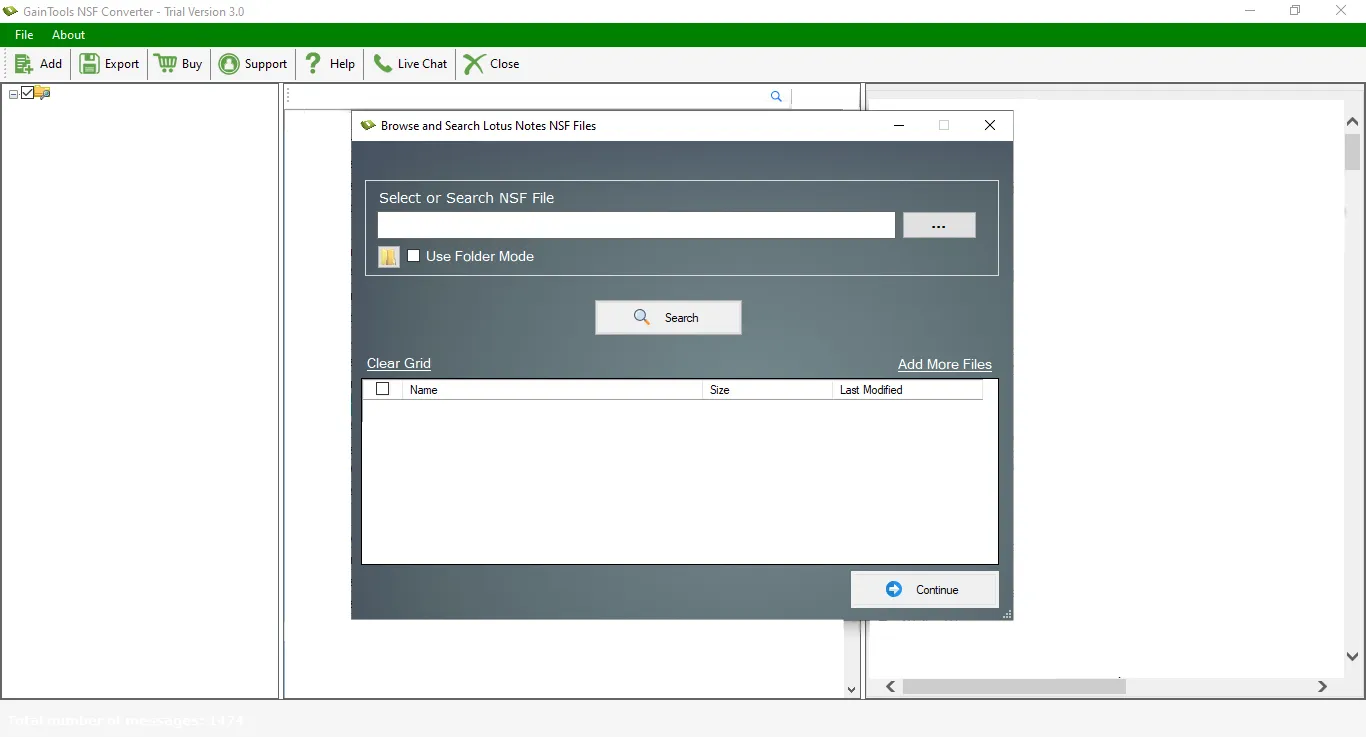Click the Add toolbar button

[x=39, y=64]
